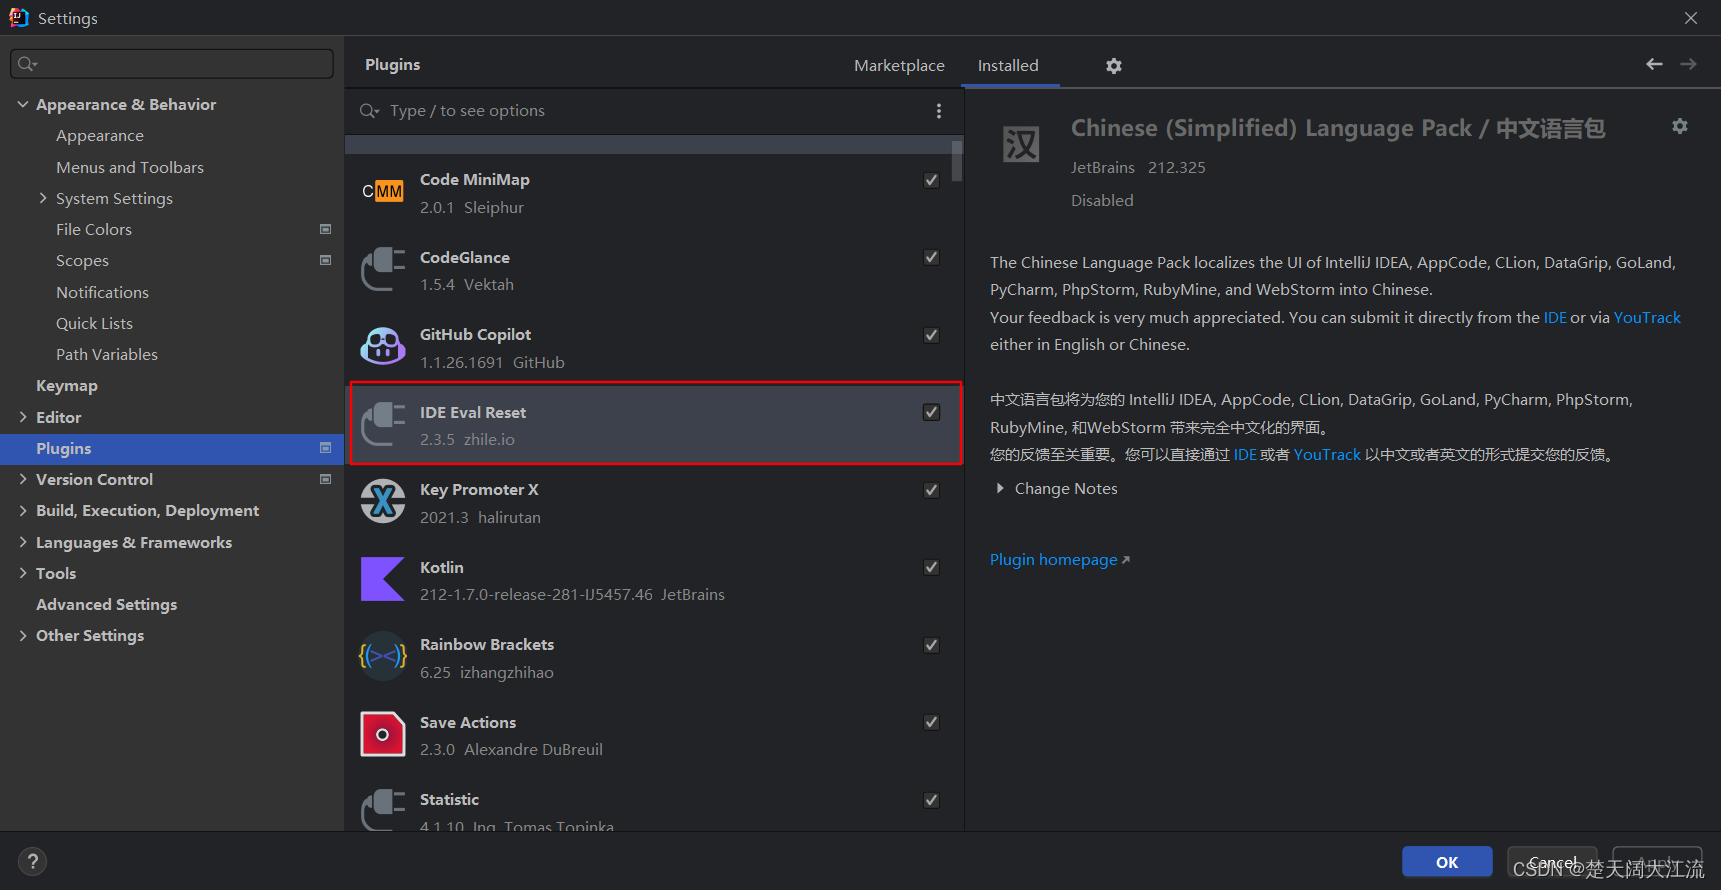Toggle the IDE Eval Reset checkbox
The height and width of the screenshot is (890, 1721).
(x=931, y=412)
